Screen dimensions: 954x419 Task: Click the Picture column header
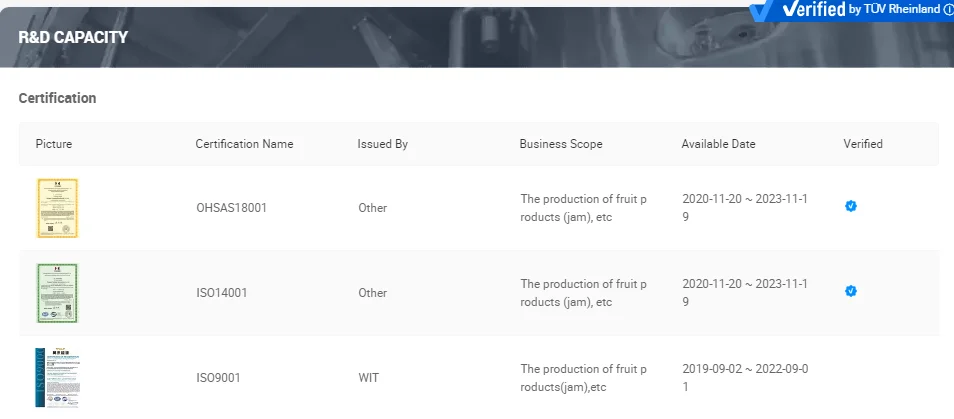pyautogui.click(x=54, y=144)
